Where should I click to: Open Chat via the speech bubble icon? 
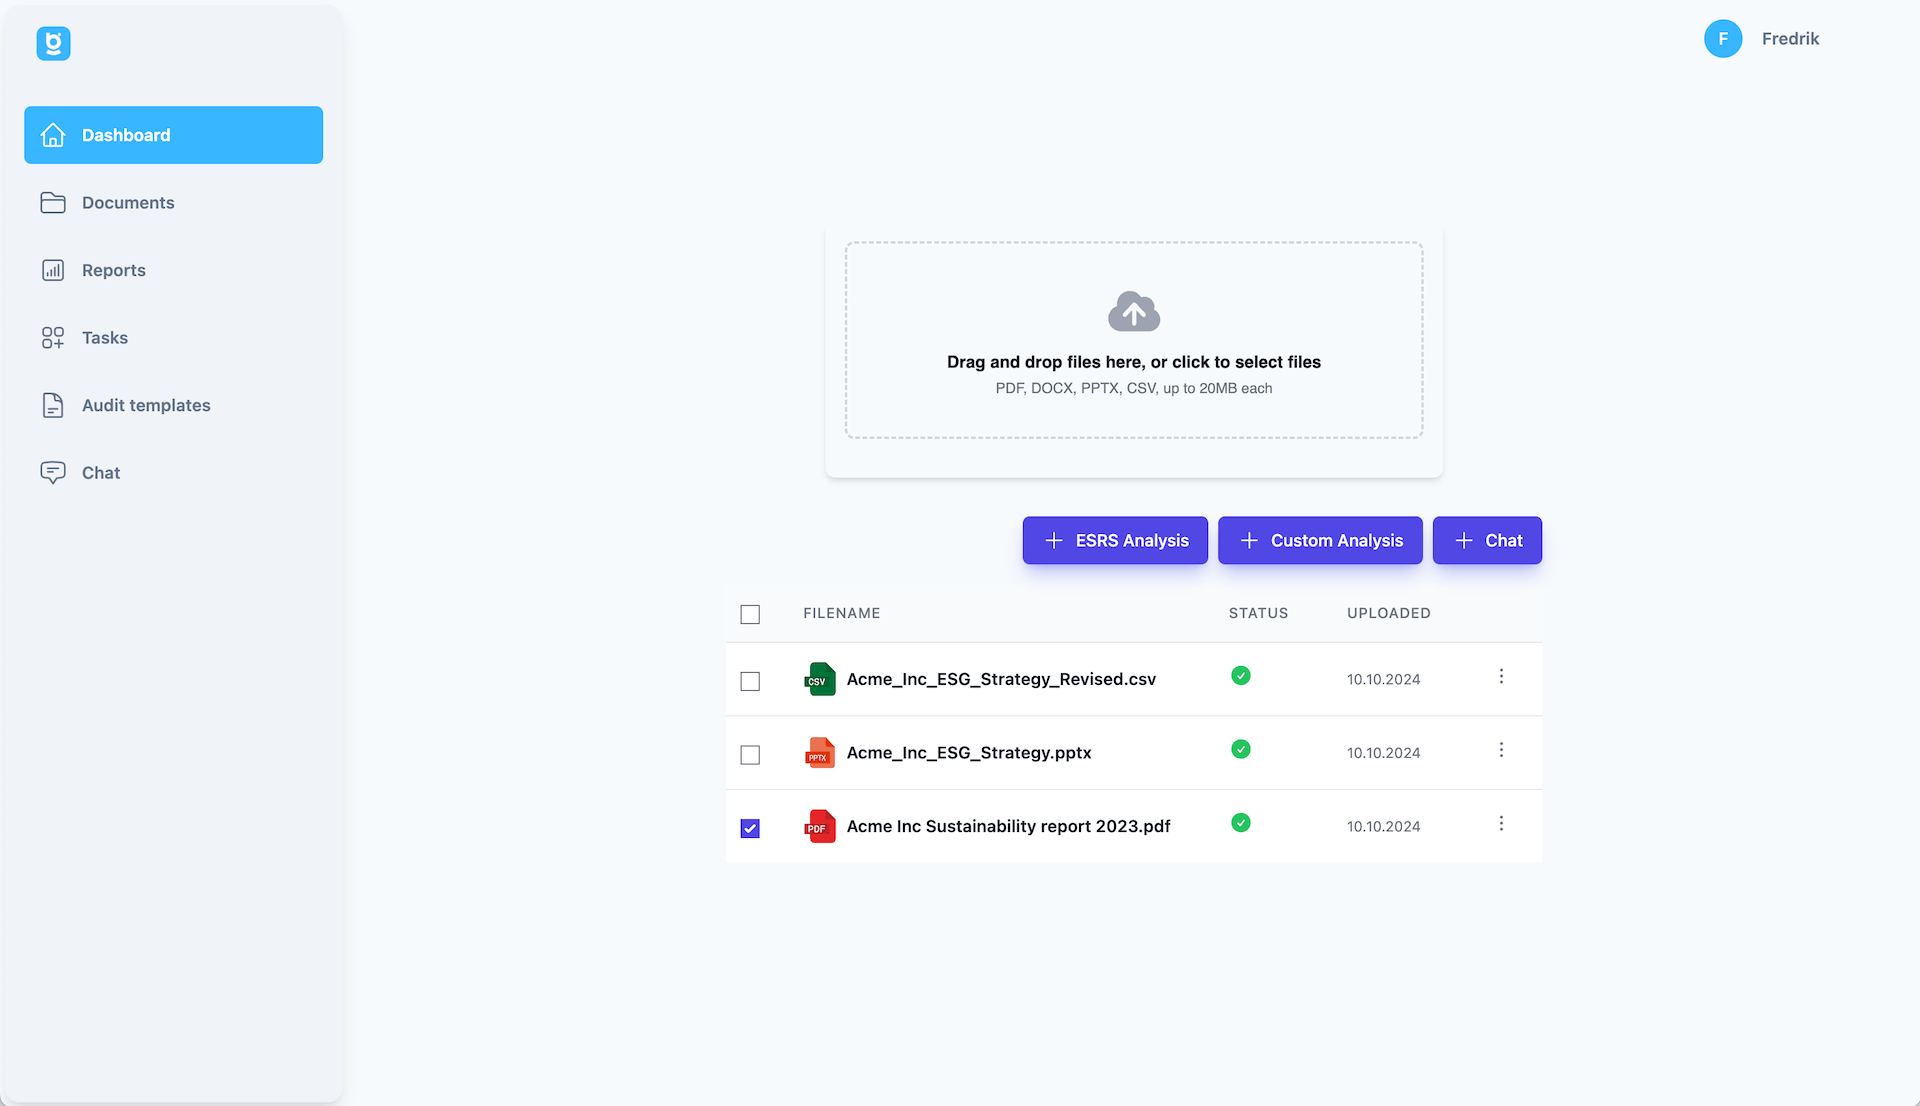53,472
